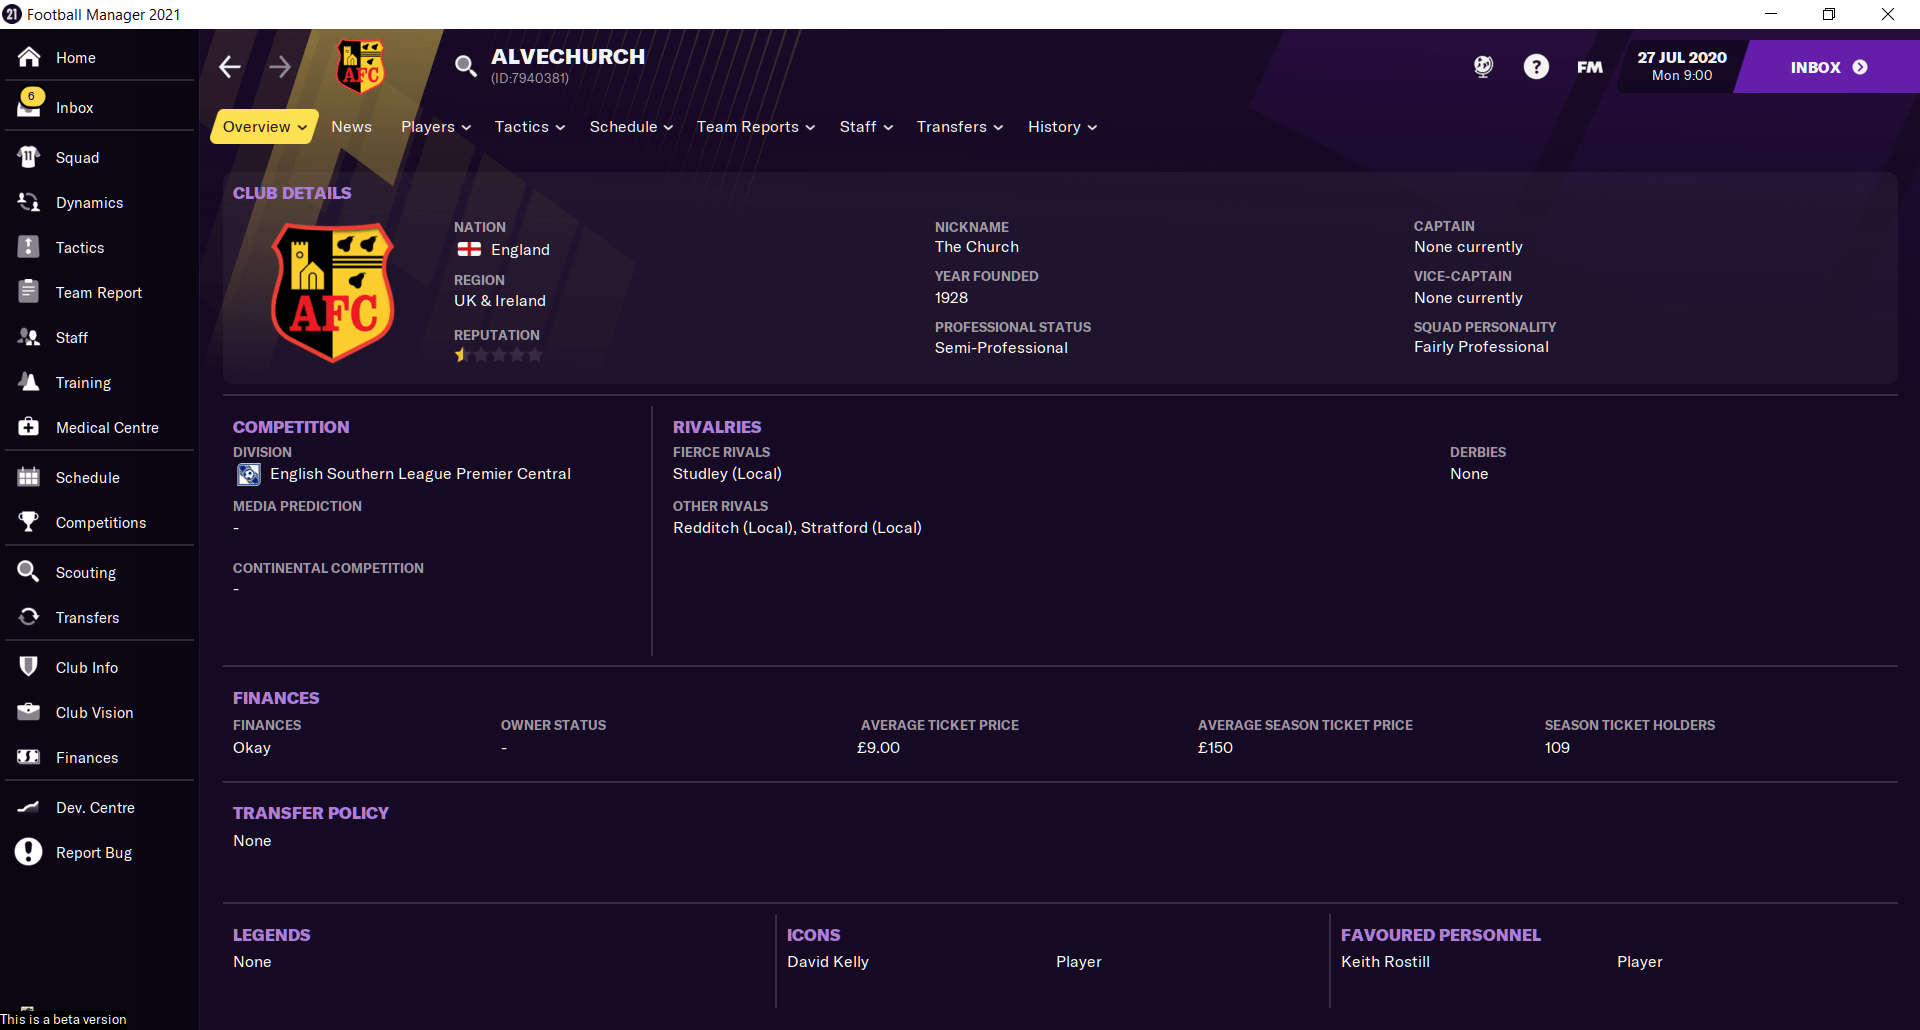
Task: Click the Club Vision briefcase icon
Action: tap(29, 712)
